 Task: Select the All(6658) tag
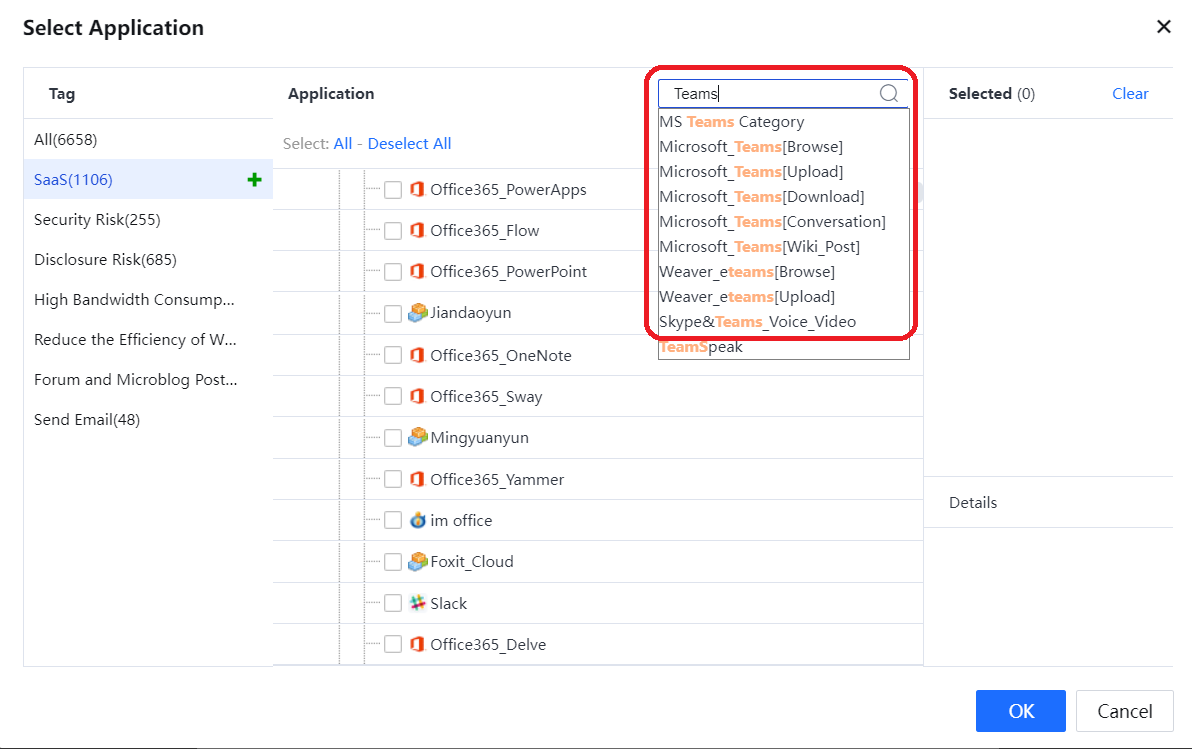[148, 139]
